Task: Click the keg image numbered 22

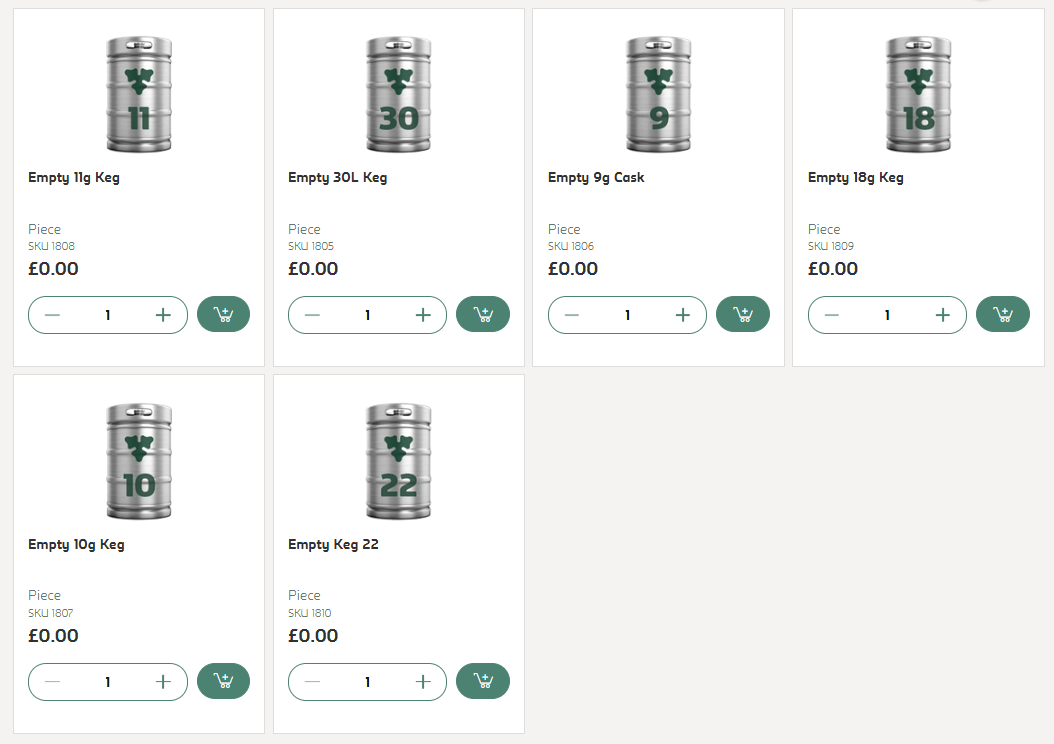Action: point(399,461)
